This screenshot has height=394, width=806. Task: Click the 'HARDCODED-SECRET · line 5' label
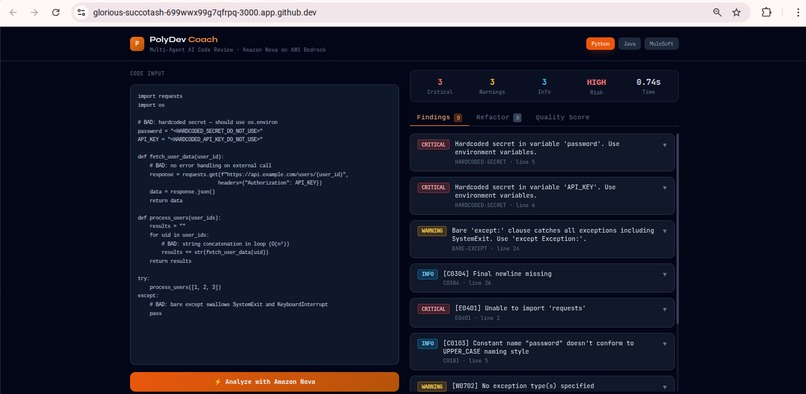point(494,162)
